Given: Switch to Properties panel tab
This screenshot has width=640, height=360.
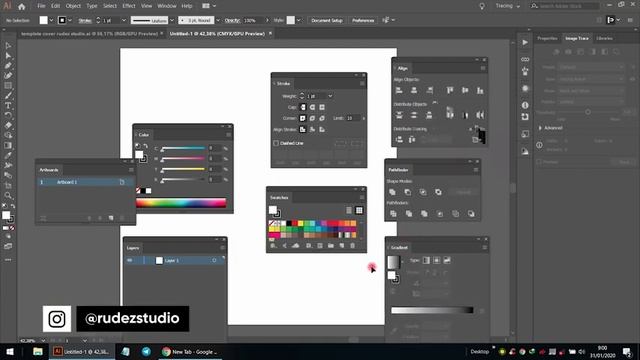Looking at the screenshot, I should (x=547, y=38).
